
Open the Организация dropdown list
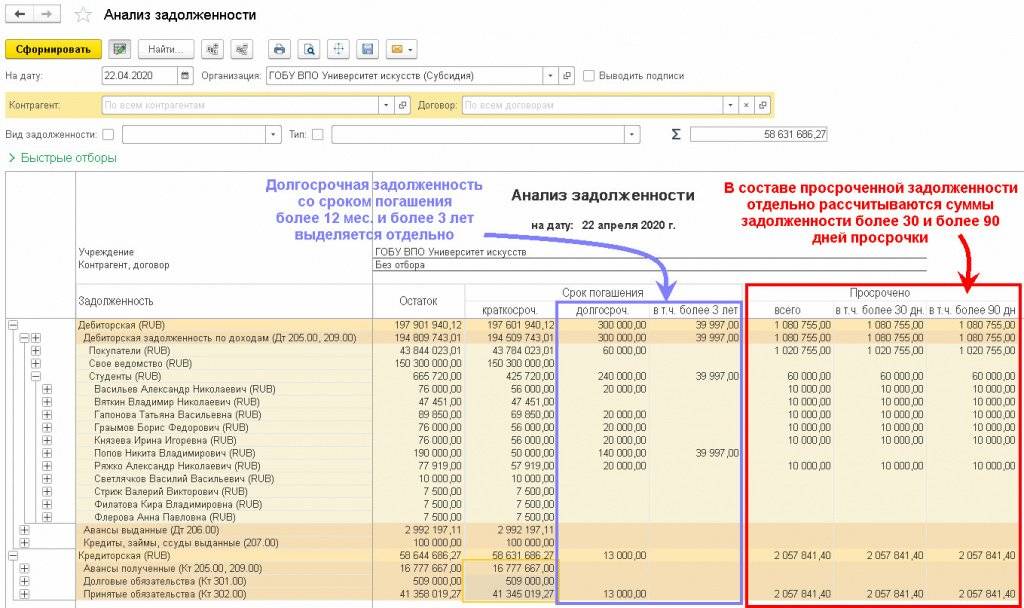[x=550, y=75]
